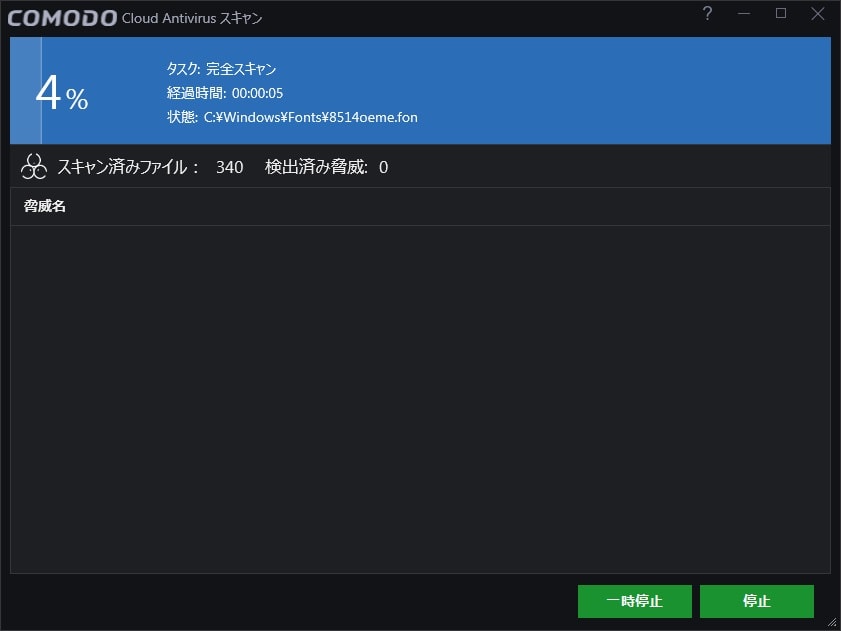Image resolution: width=841 pixels, height=631 pixels.
Task: Close the COMODO scan window
Action: (x=817, y=13)
